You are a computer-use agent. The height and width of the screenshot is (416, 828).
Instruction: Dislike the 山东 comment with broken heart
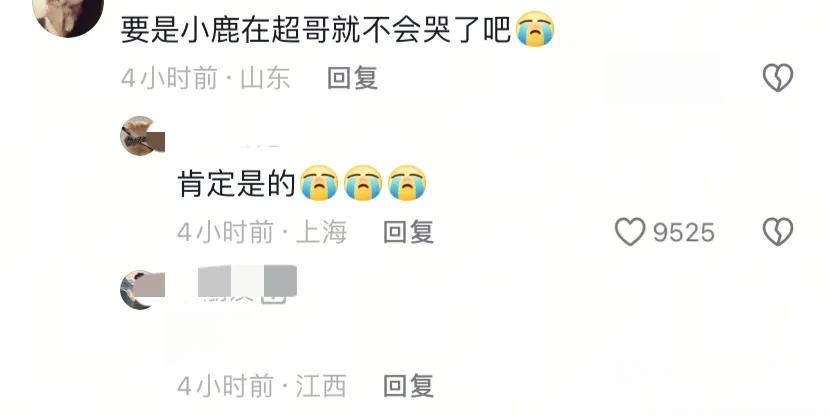[x=778, y=78]
